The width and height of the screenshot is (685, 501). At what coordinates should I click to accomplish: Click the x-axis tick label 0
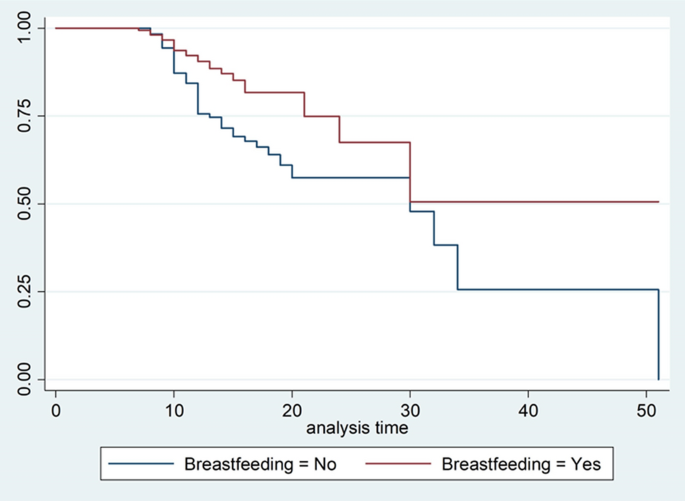[x=56, y=409]
